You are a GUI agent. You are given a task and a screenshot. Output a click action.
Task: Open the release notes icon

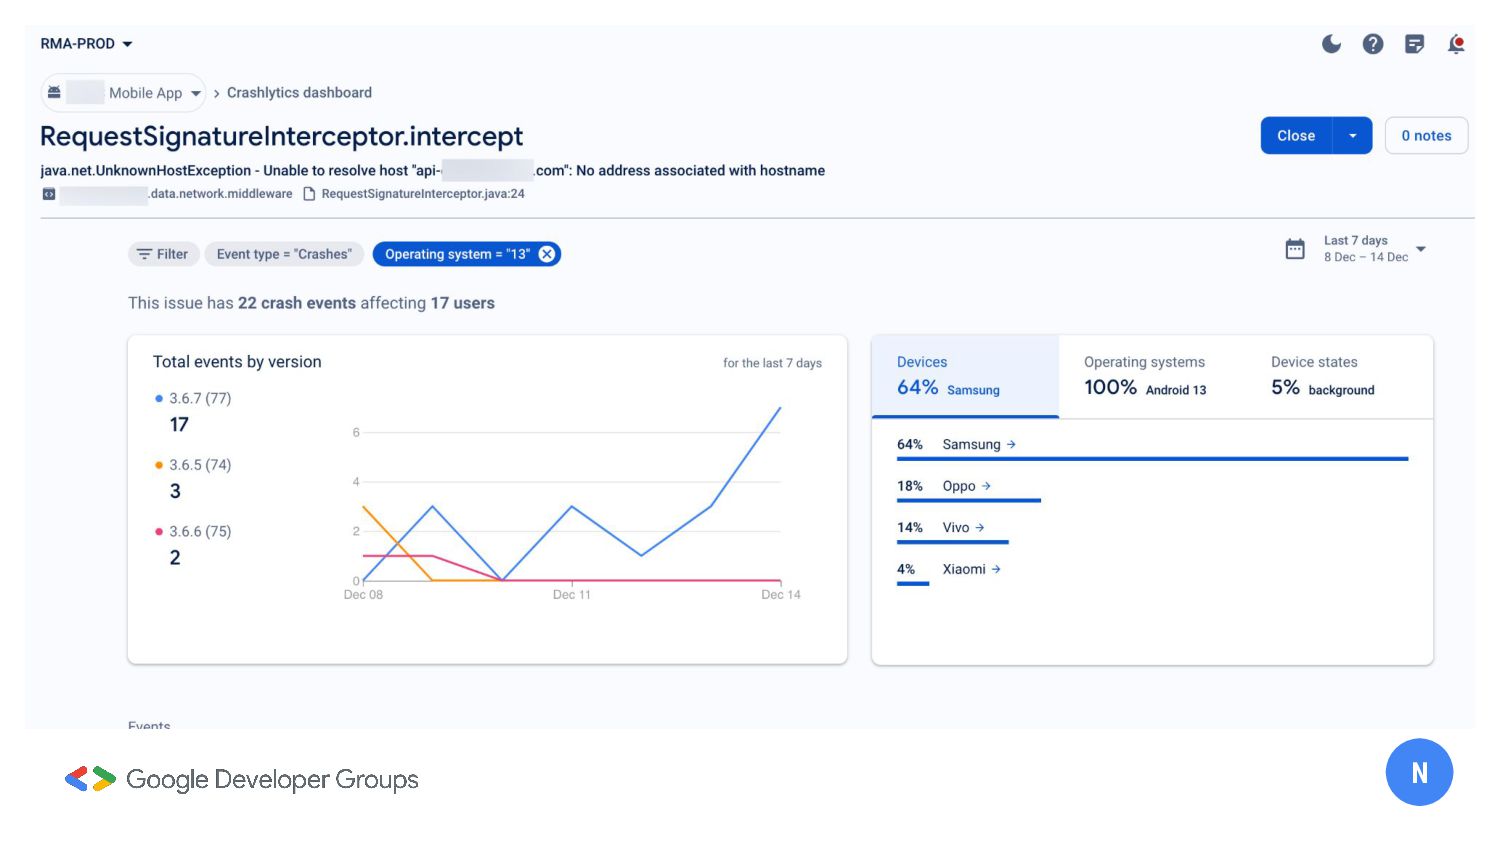(x=1414, y=44)
